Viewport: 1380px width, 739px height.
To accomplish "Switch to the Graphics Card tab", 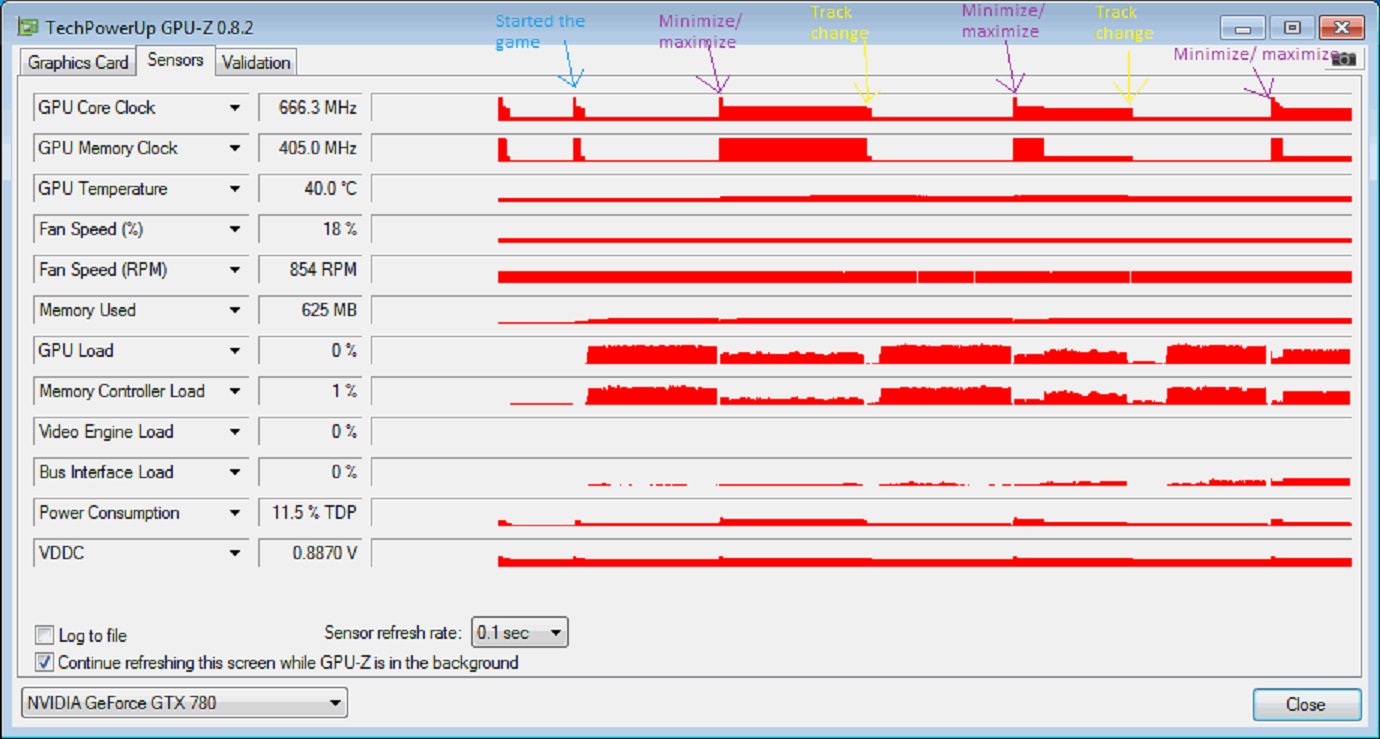I will pos(78,62).
